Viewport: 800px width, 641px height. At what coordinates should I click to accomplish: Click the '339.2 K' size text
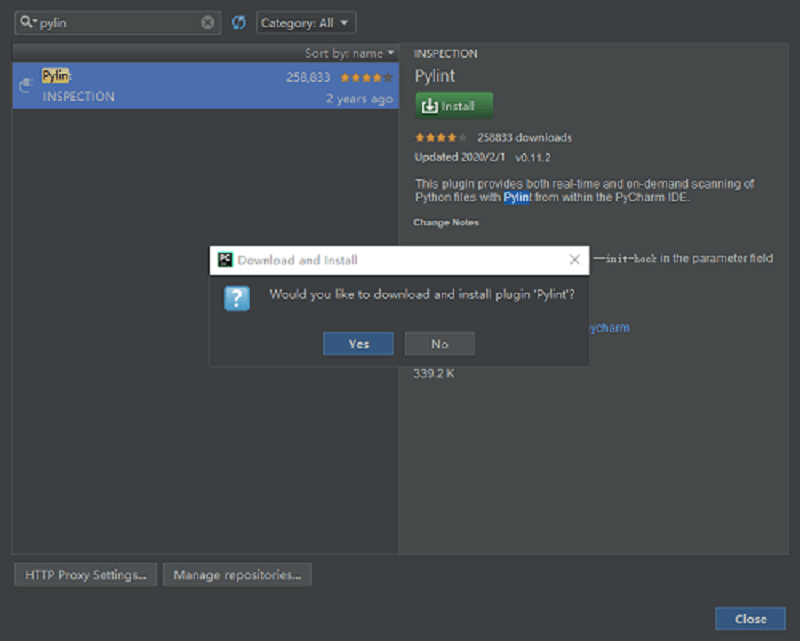(x=434, y=374)
